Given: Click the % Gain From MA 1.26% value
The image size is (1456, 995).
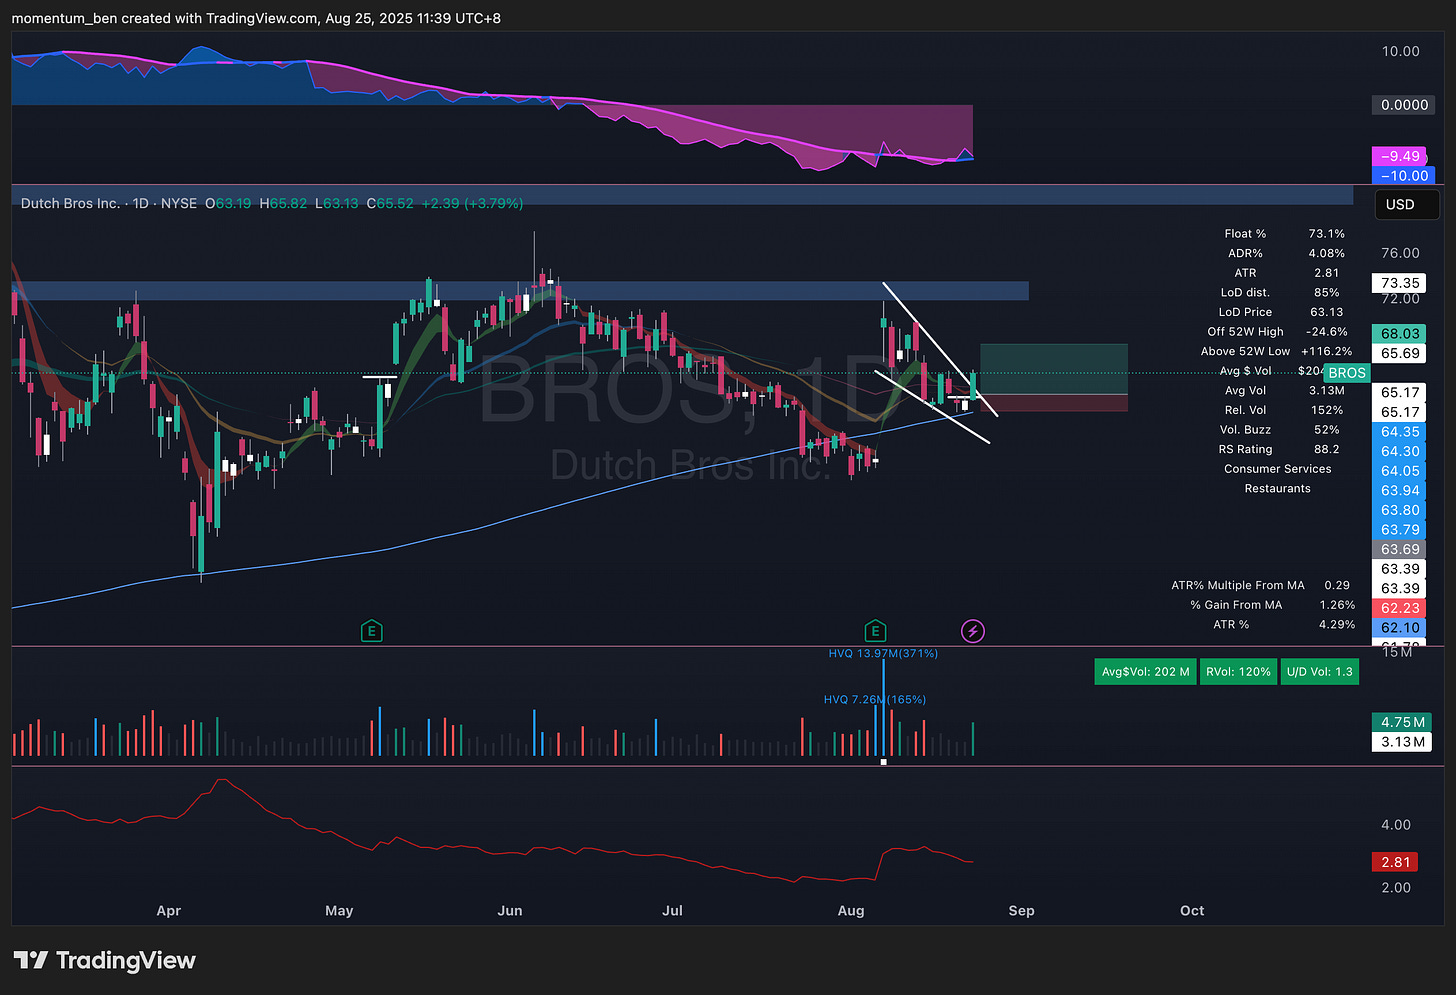Looking at the screenshot, I should tap(1337, 605).
